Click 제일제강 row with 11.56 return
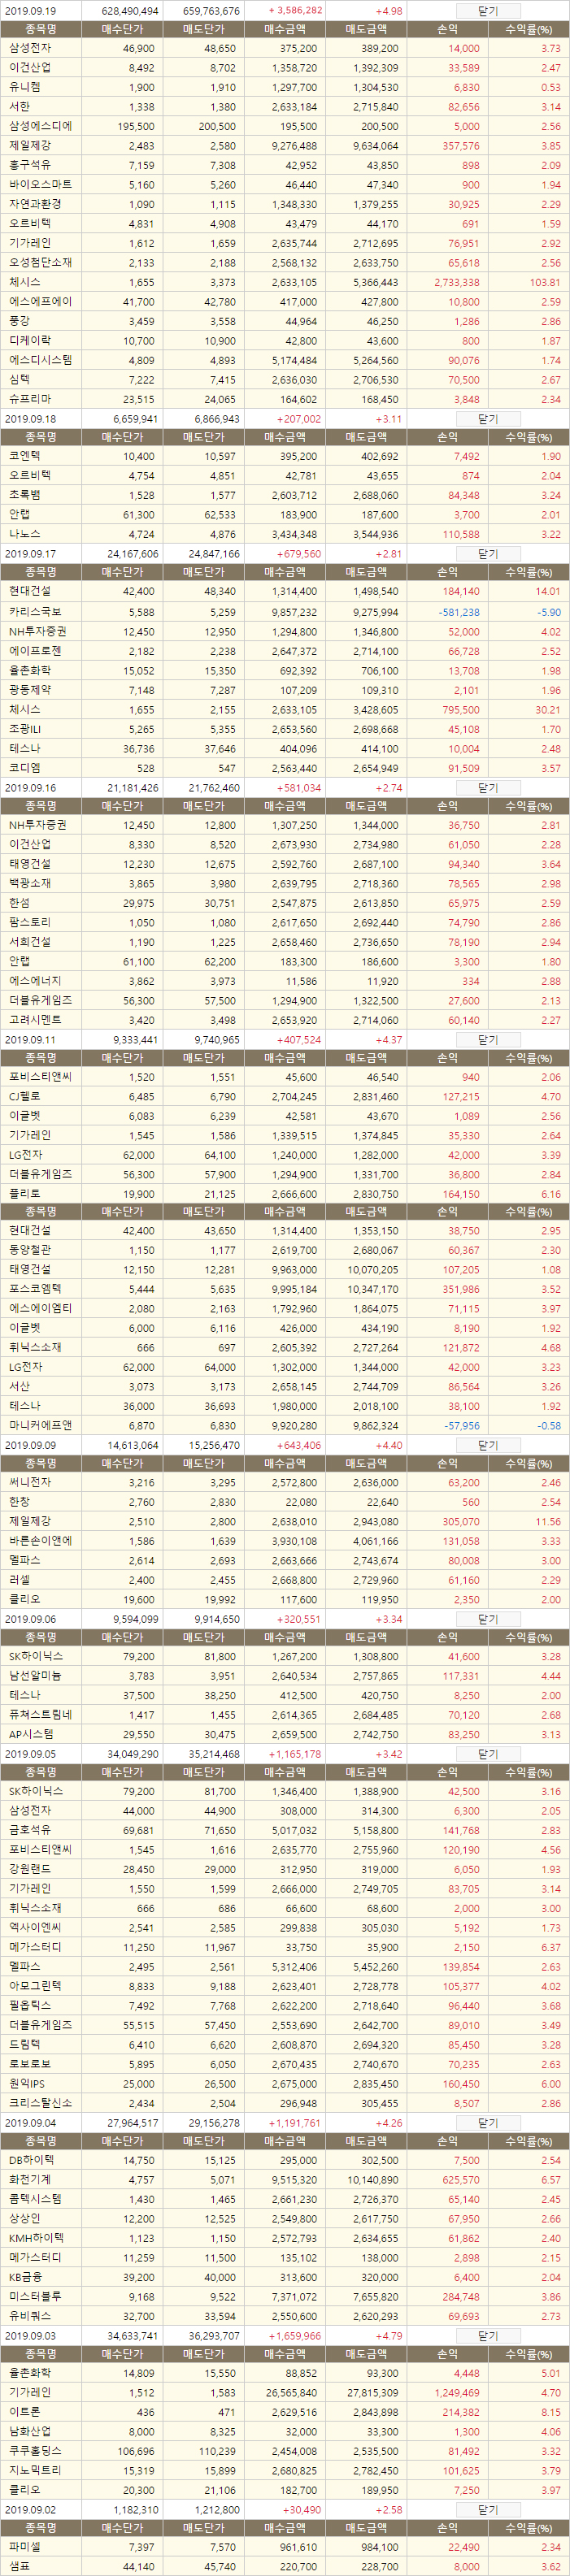The width and height of the screenshot is (570, 2576). pos(285,1522)
